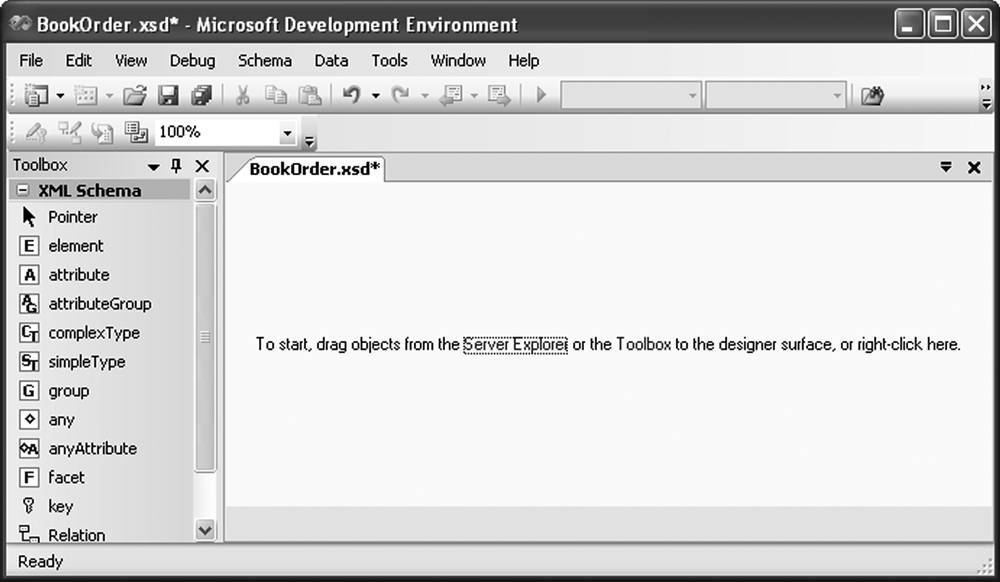1000x582 pixels.
Task: Click the Paste clipboard icon
Action: click(310, 96)
